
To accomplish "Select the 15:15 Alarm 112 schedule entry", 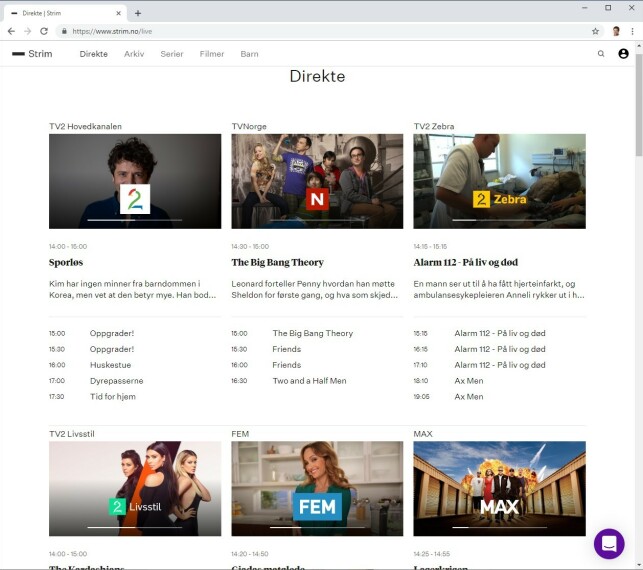I will (x=499, y=333).
